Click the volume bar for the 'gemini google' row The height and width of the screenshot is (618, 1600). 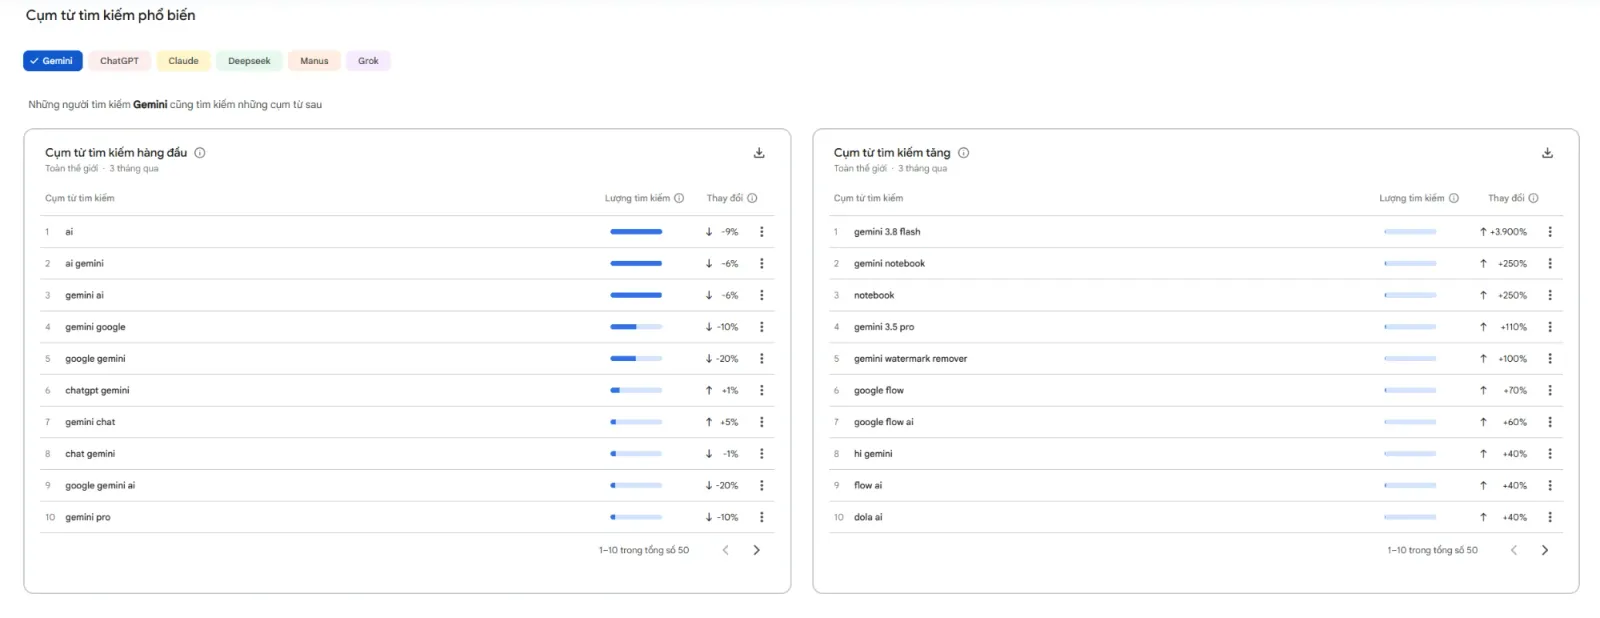coord(636,327)
